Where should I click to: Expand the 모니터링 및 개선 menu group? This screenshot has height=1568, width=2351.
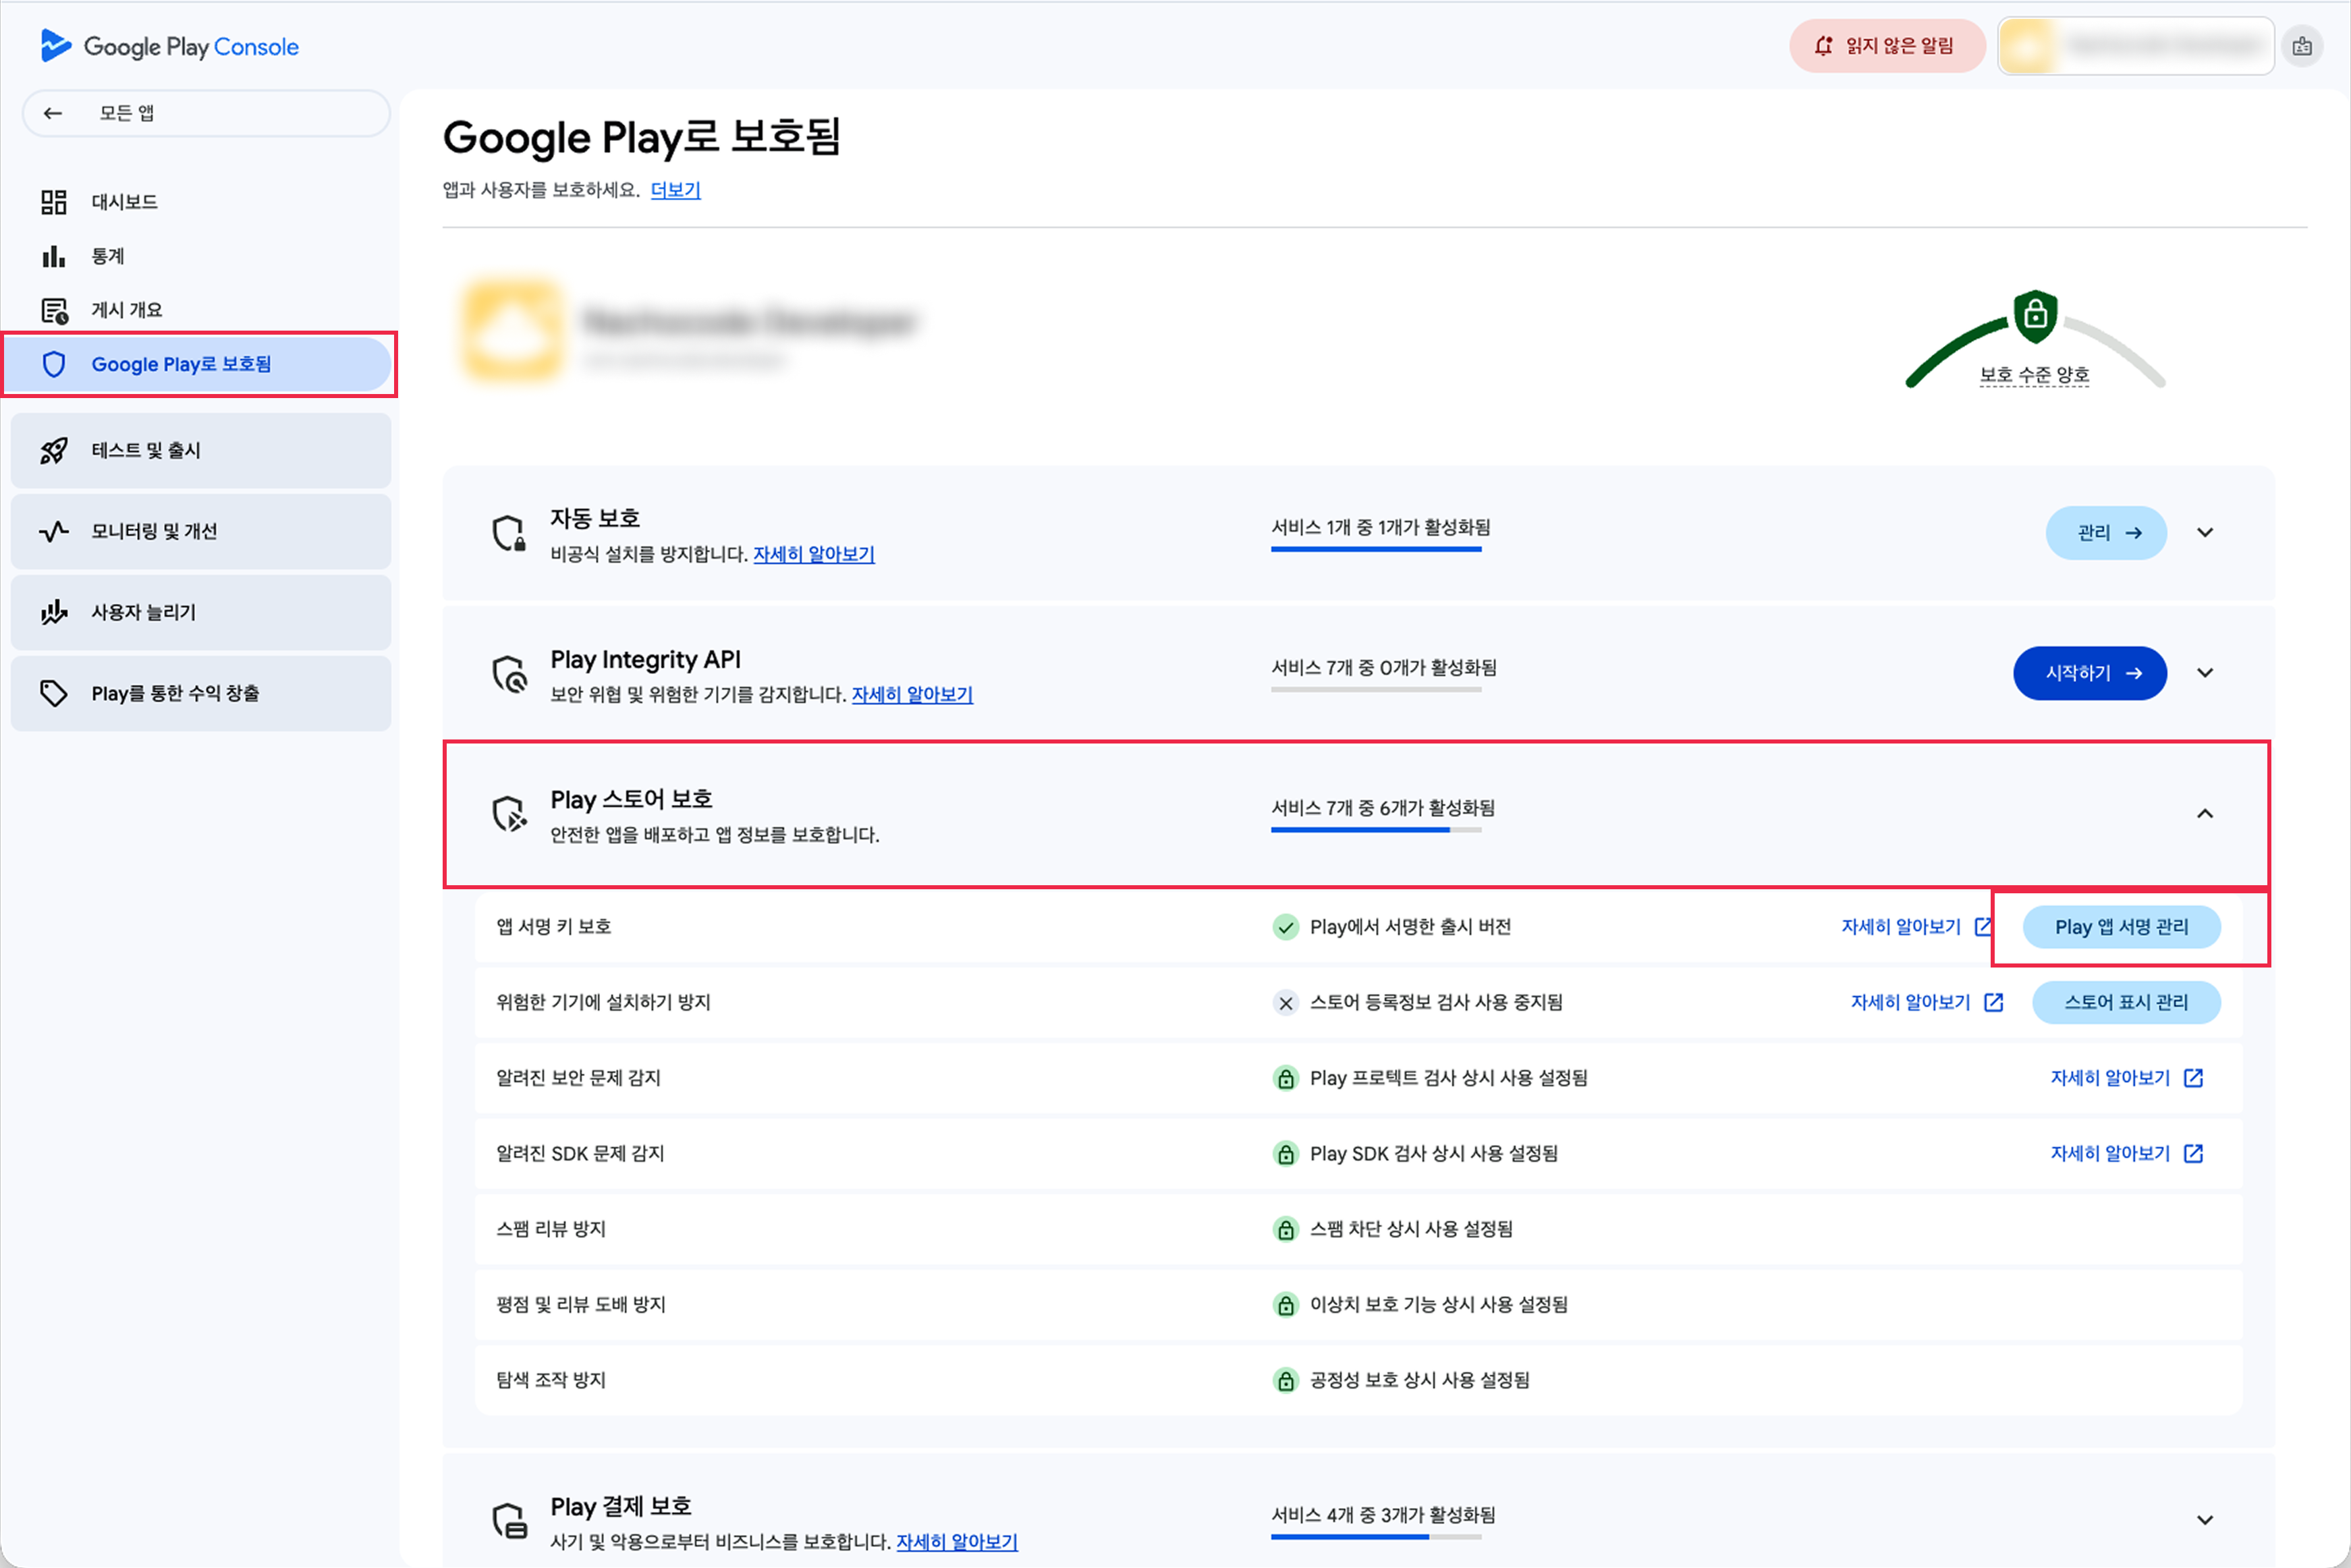(x=201, y=531)
